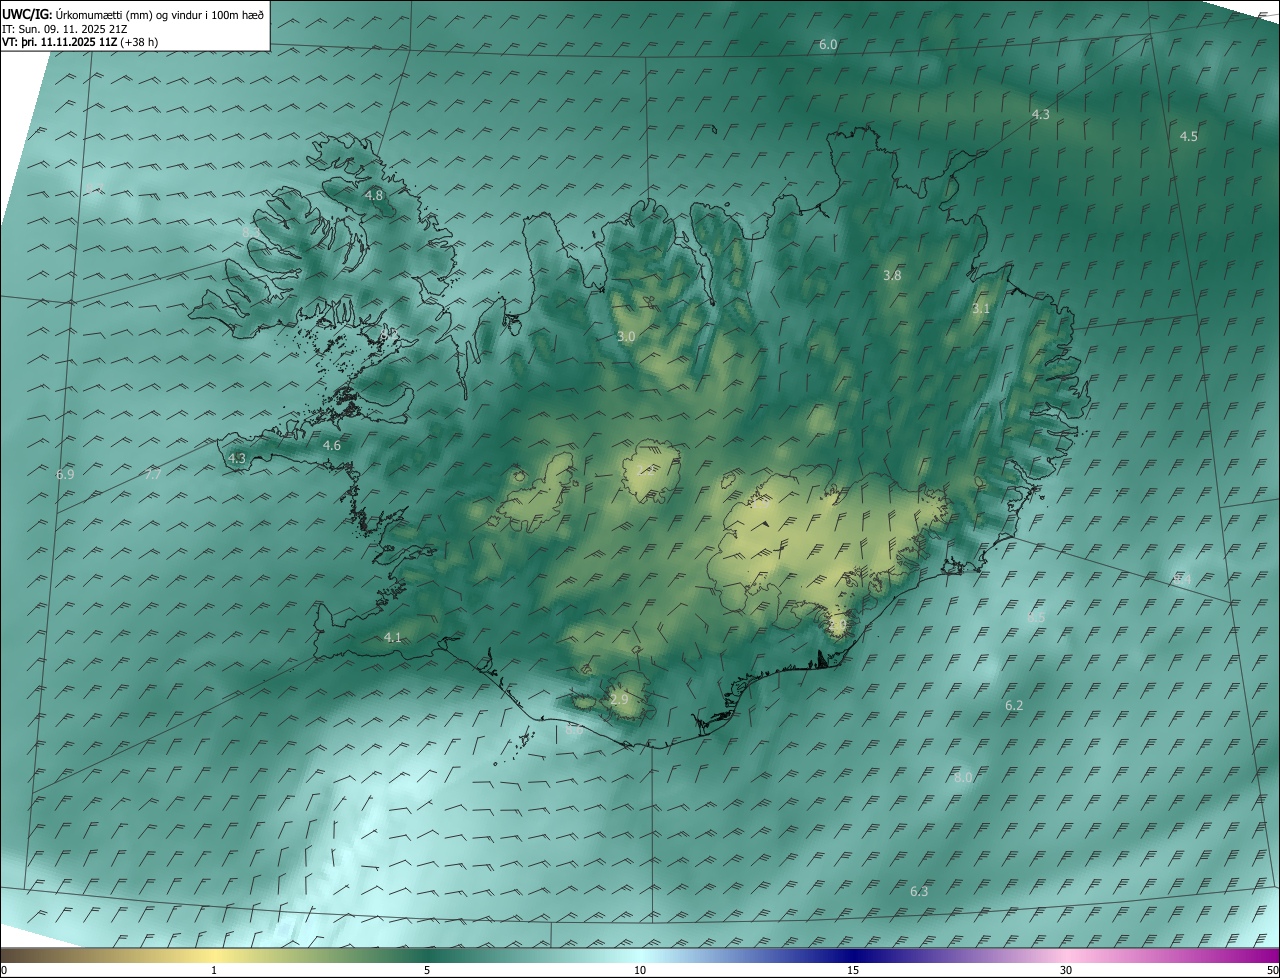
Task: Click the colorbar tick label "30"
Action: coord(1066,970)
